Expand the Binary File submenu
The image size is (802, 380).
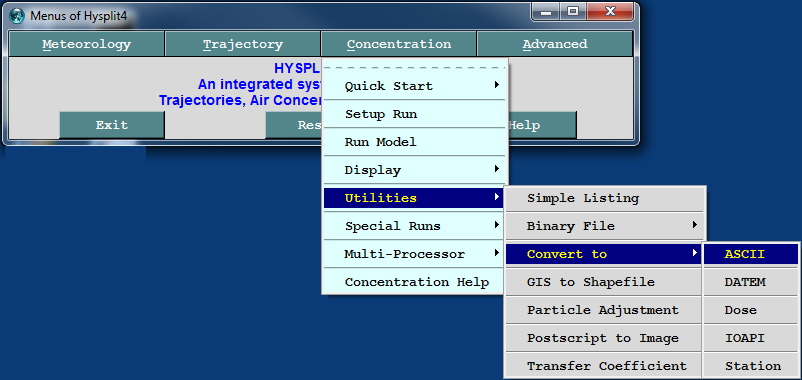pyautogui.click(x=605, y=226)
